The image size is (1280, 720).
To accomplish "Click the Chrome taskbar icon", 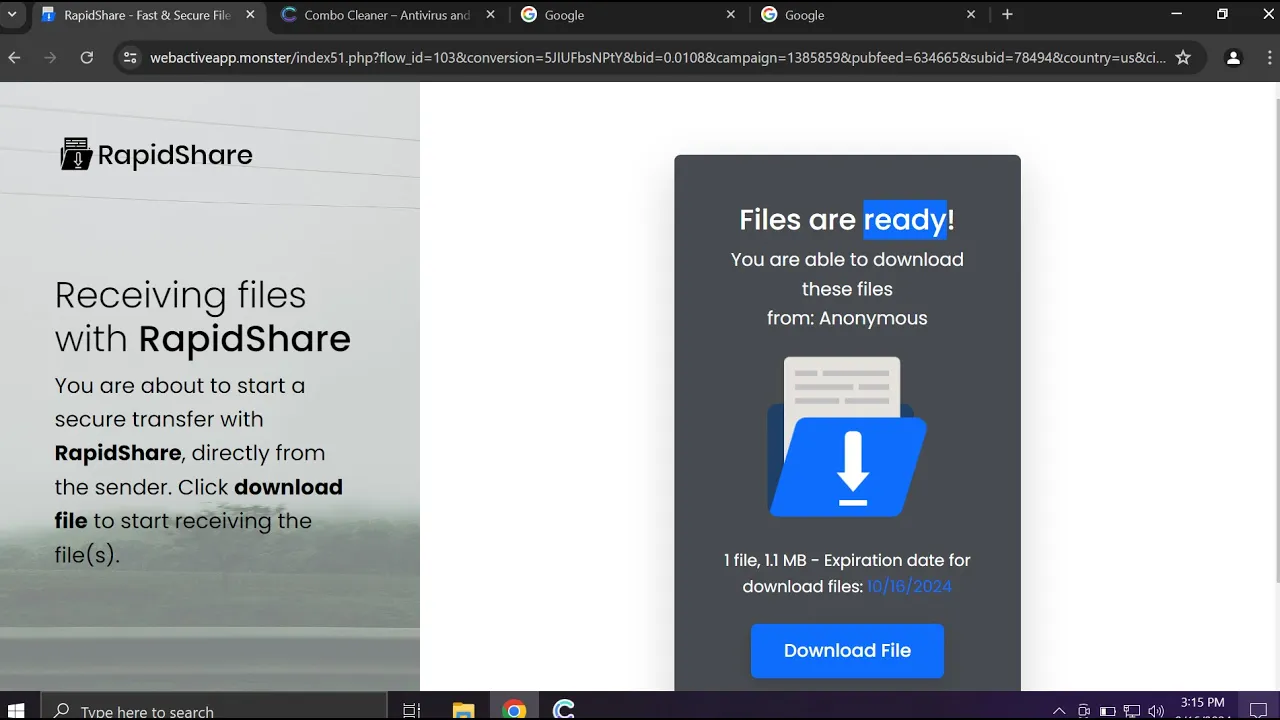I will pos(514,710).
